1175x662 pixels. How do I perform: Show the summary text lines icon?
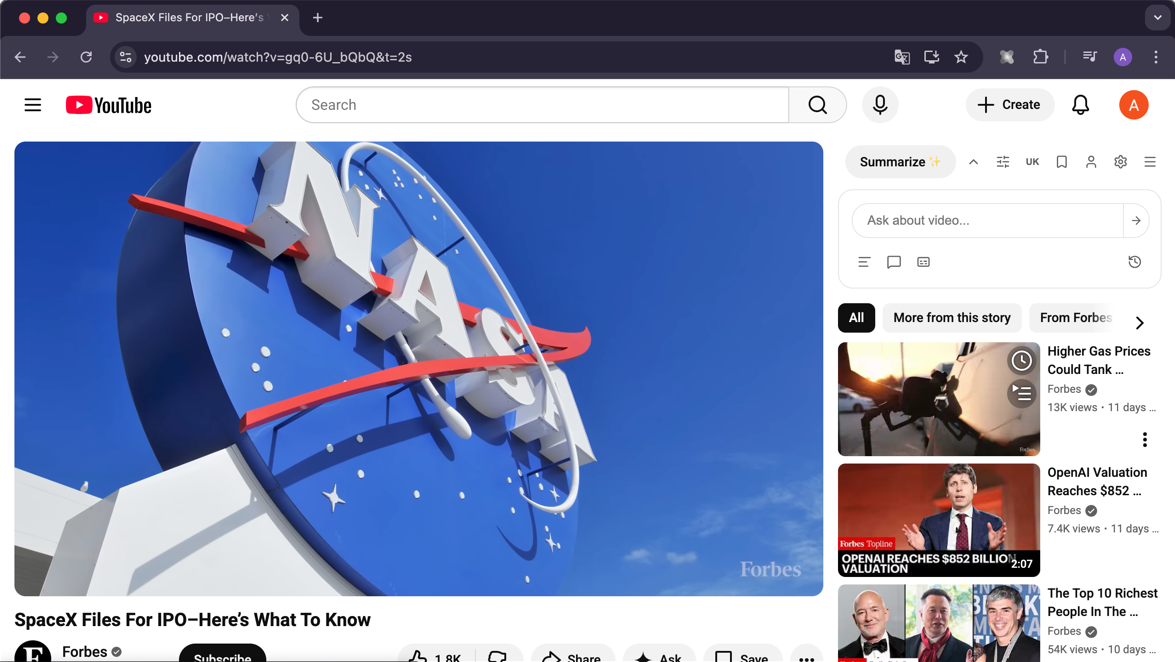coord(864,262)
